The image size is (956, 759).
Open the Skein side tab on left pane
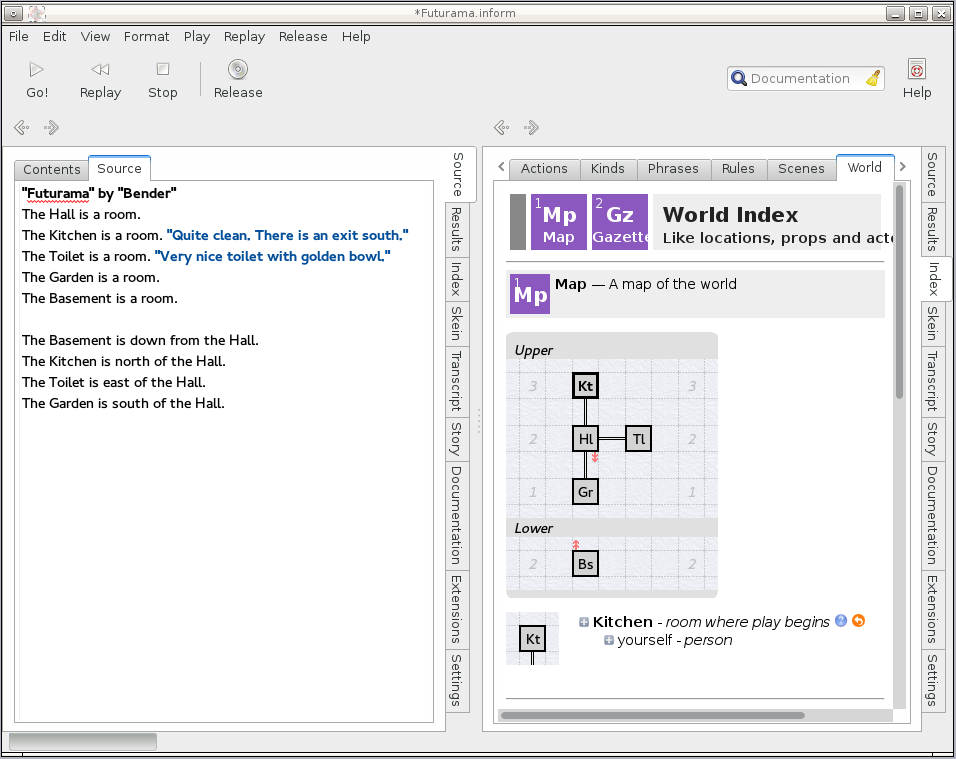[457, 324]
